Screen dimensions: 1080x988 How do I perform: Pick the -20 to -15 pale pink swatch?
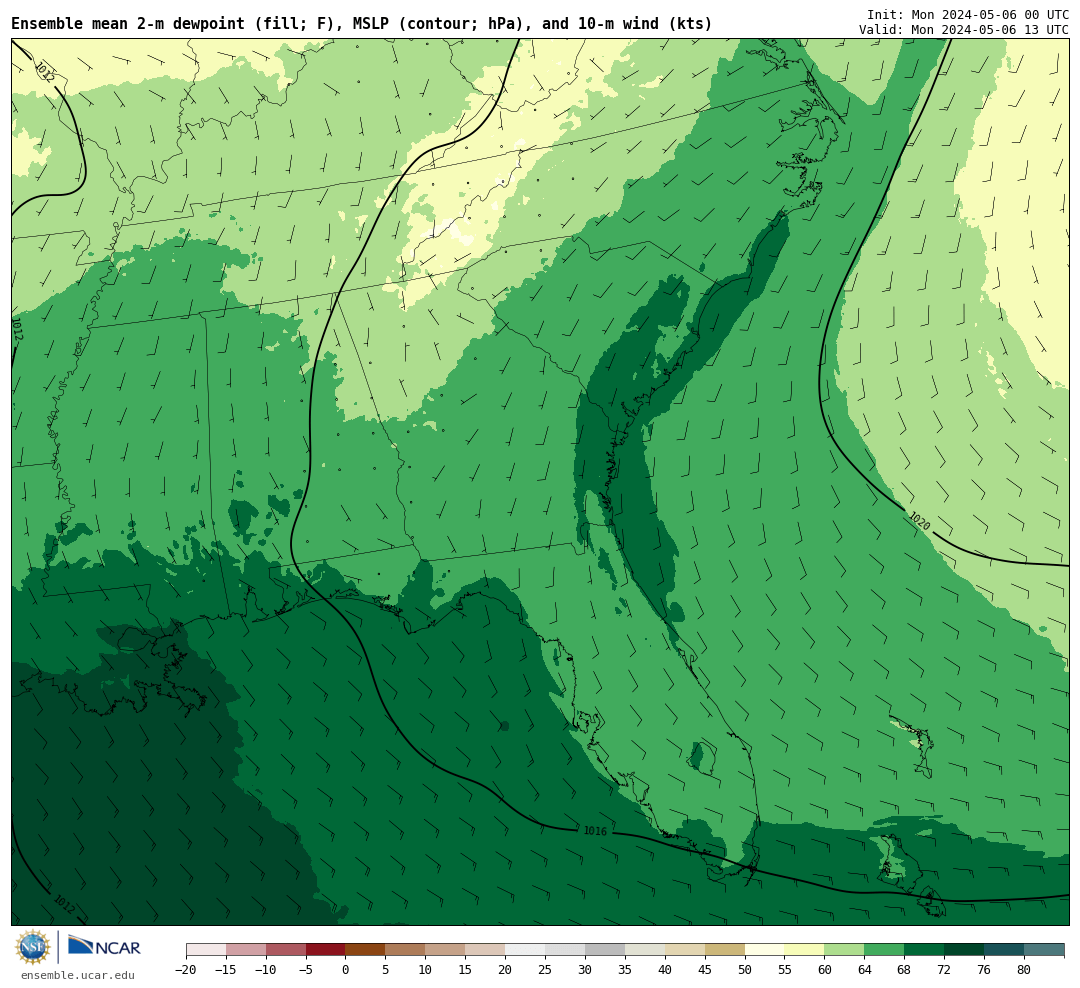(206, 950)
